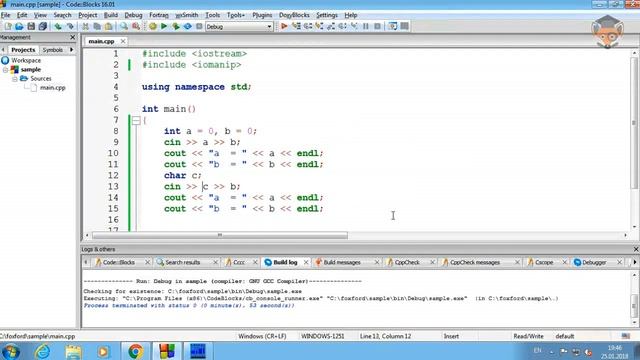Open Internet Explorer from the taskbar
The width and height of the screenshot is (640, 360).
pyautogui.click(x=43, y=351)
